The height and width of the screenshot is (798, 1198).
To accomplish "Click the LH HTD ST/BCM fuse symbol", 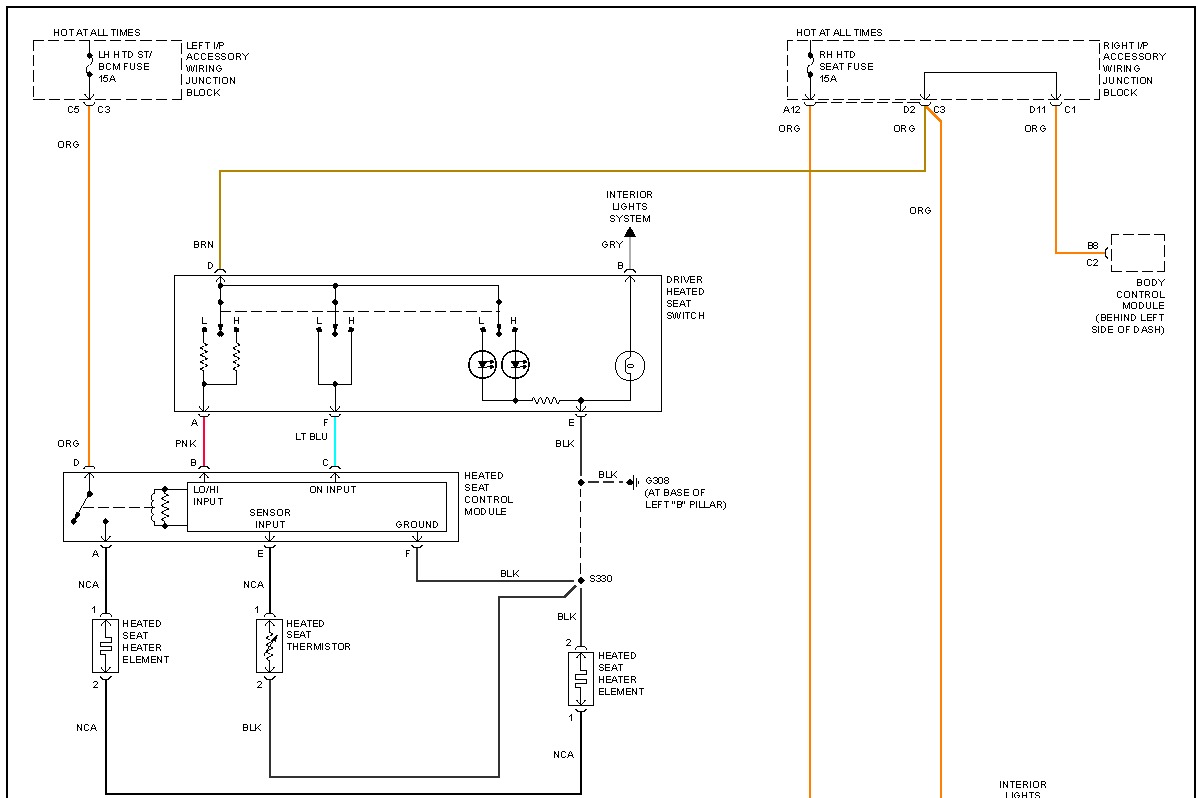I will click(89, 65).
